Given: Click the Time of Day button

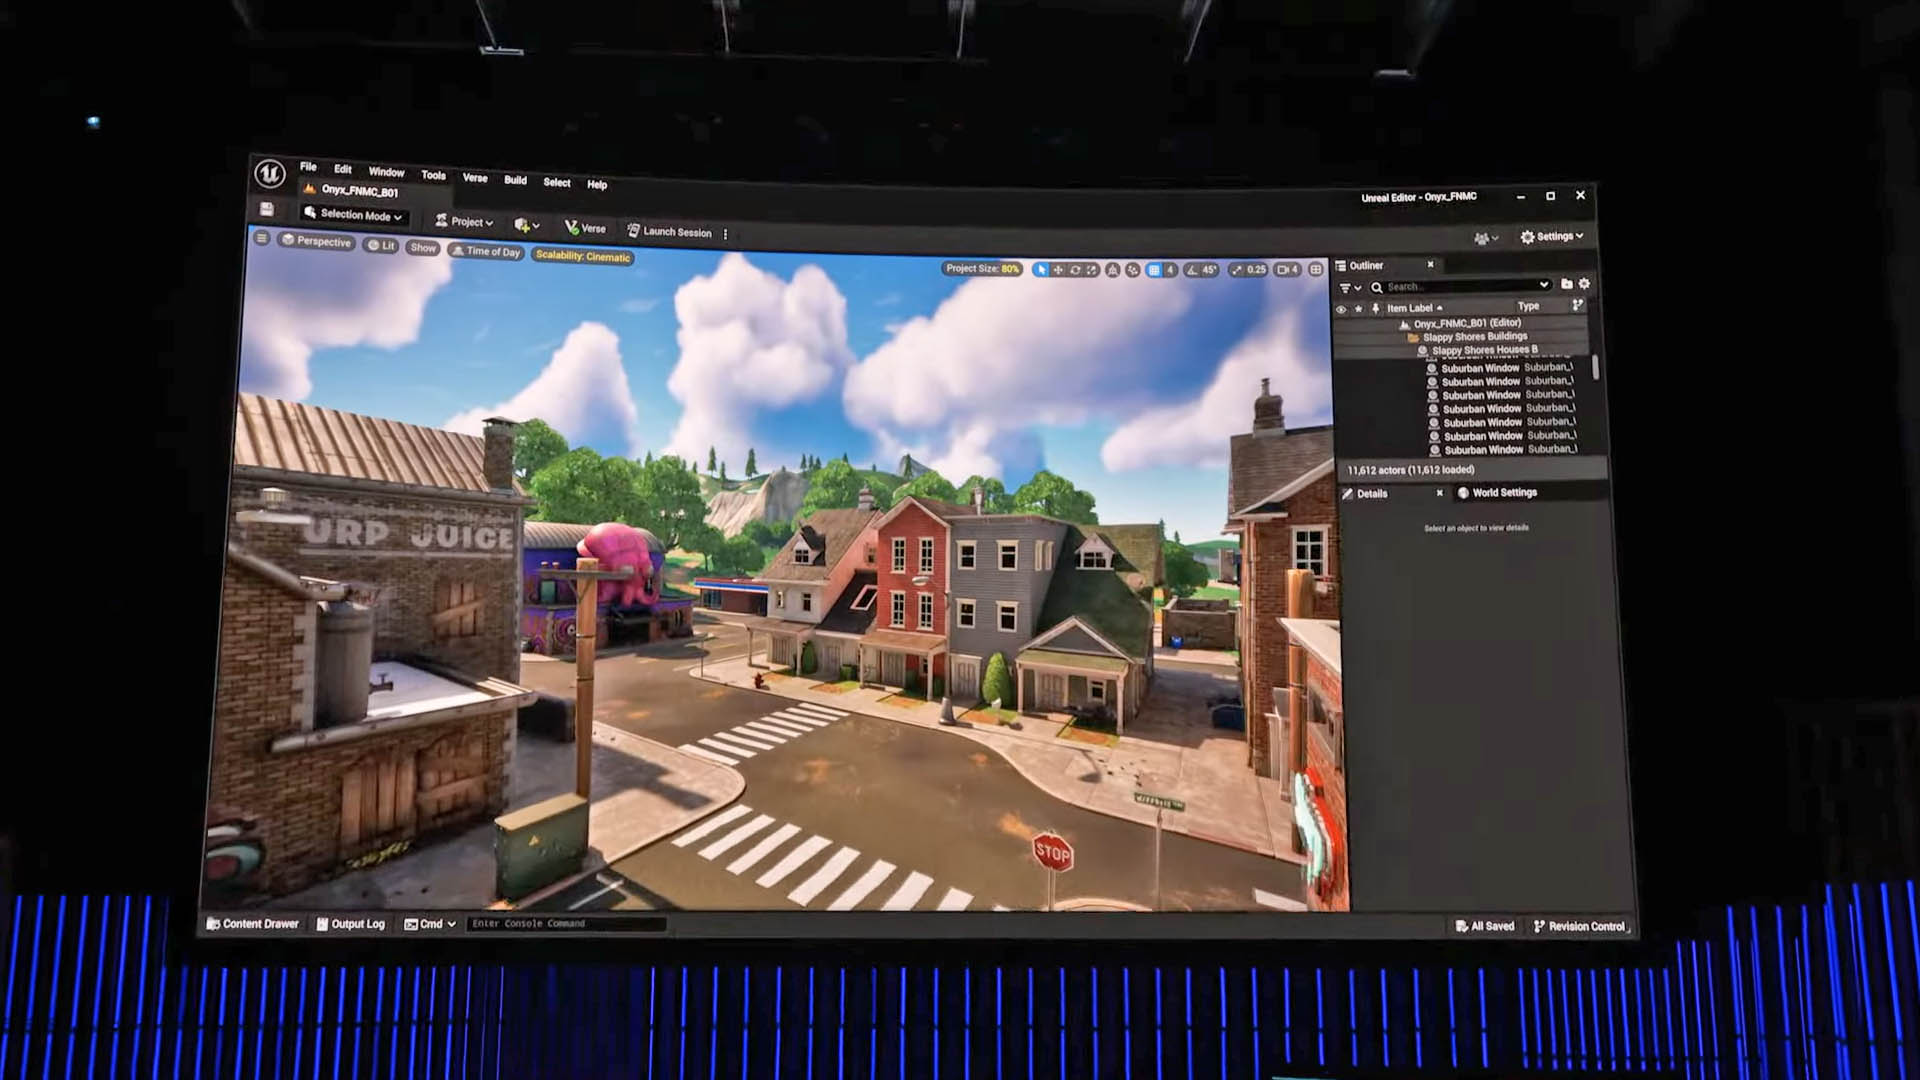Looking at the screenshot, I should 486,251.
